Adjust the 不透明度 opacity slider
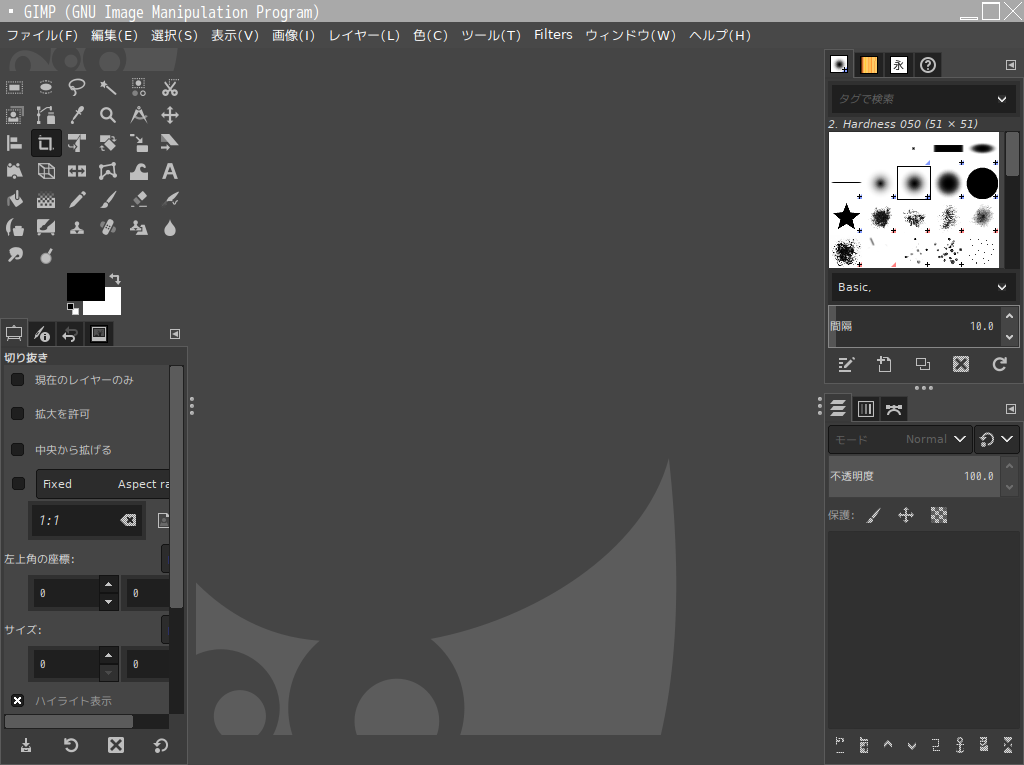Image resolution: width=1024 pixels, height=765 pixels. point(914,476)
